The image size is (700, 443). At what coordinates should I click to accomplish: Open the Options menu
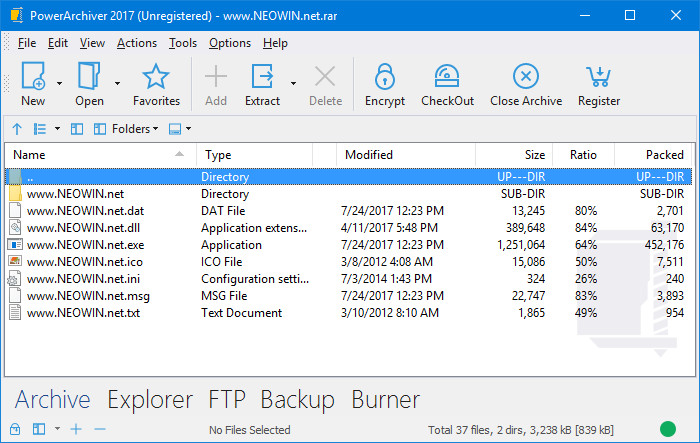pos(230,43)
